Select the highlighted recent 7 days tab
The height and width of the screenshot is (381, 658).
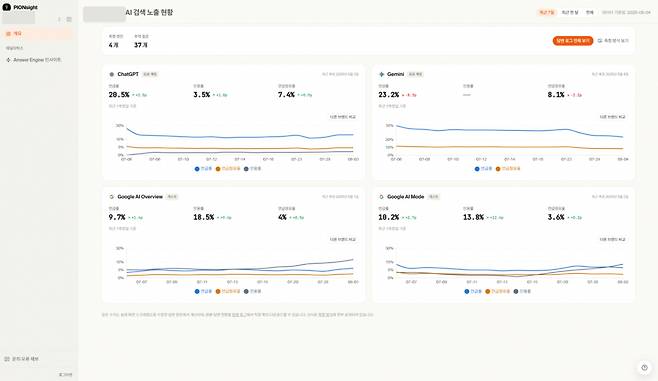pyautogui.click(x=547, y=13)
